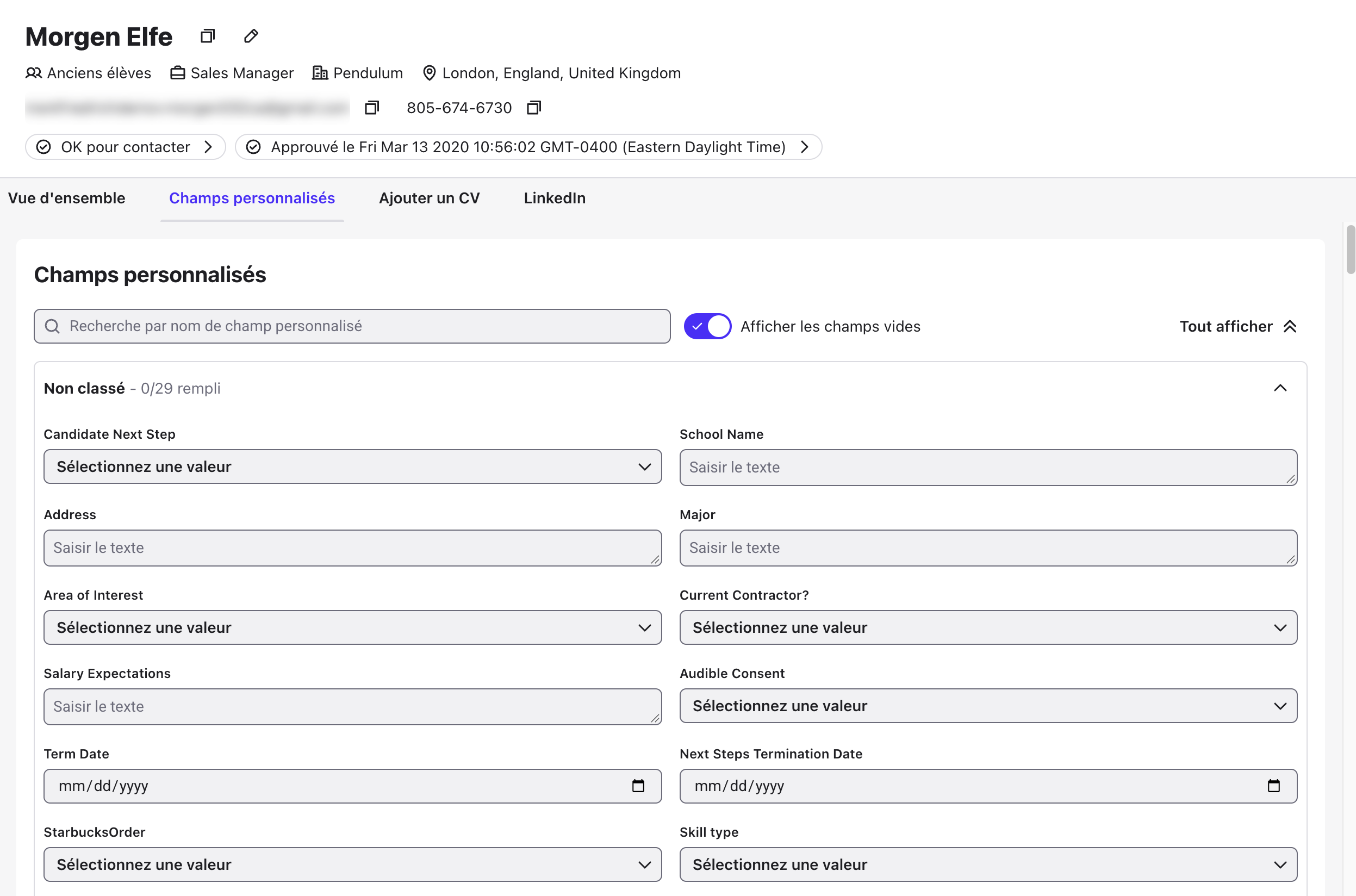Image resolution: width=1356 pixels, height=896 pixels.
Task: Click checkmark icon in OK pour contacter
Action: [43, 147]
